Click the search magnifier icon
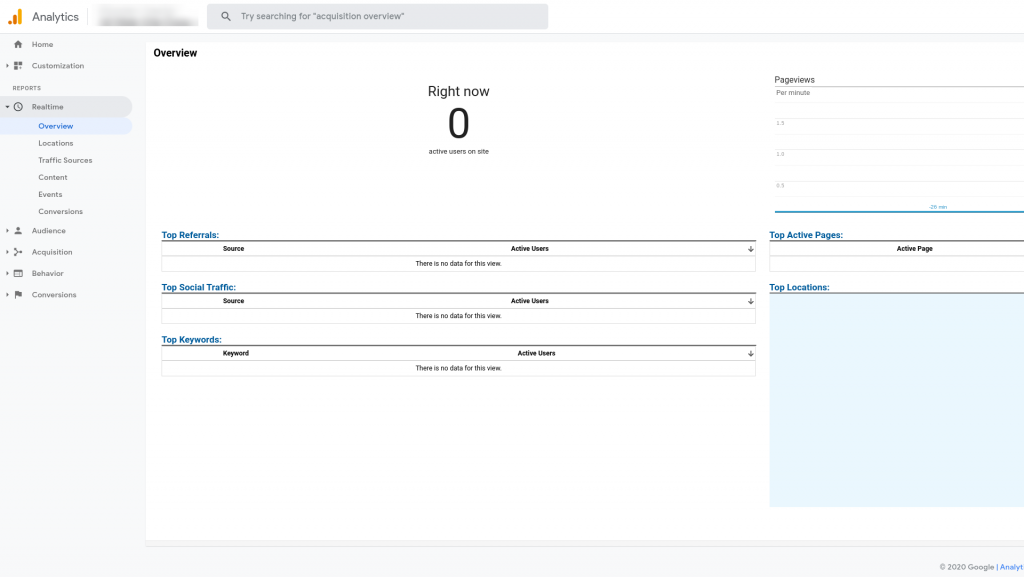 pos(226,17)
